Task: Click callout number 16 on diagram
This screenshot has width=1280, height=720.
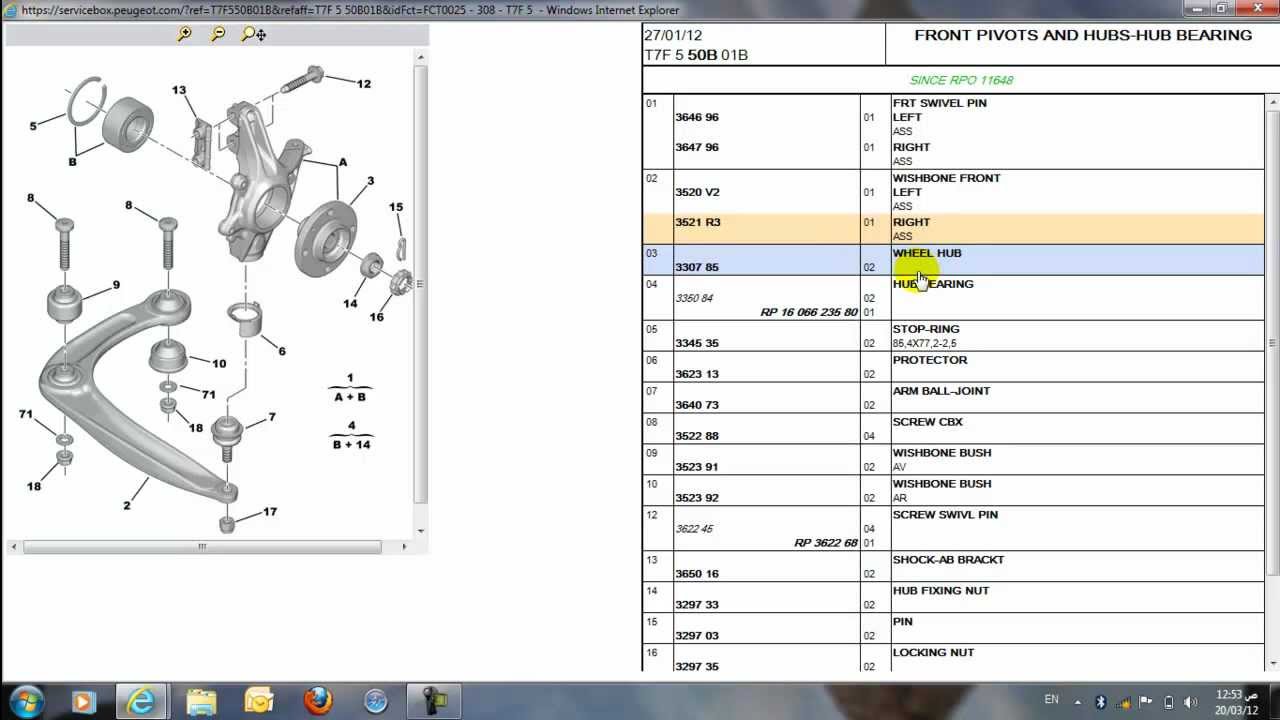Action: pos(376,317)
